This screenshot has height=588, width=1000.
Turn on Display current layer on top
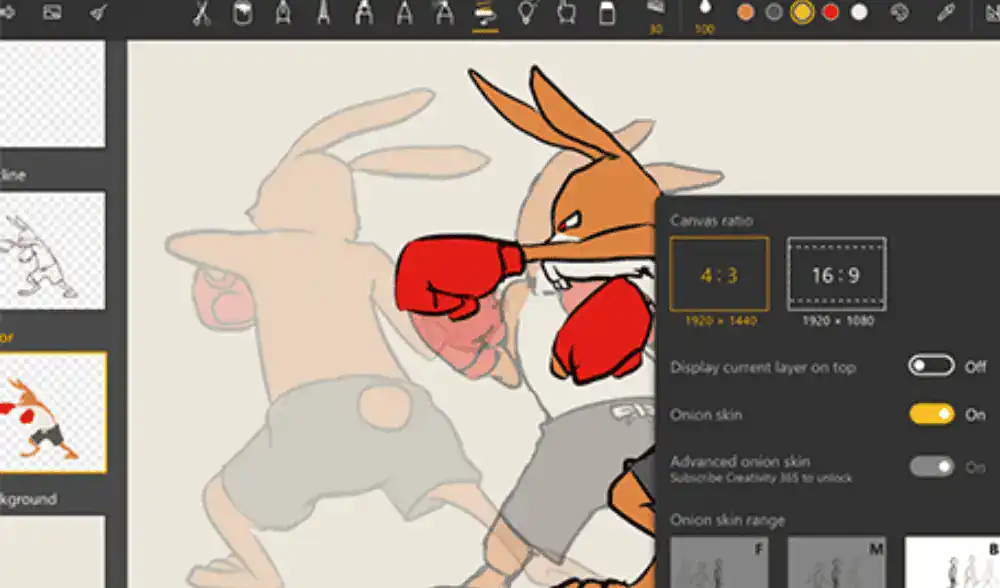pos(931,366)
